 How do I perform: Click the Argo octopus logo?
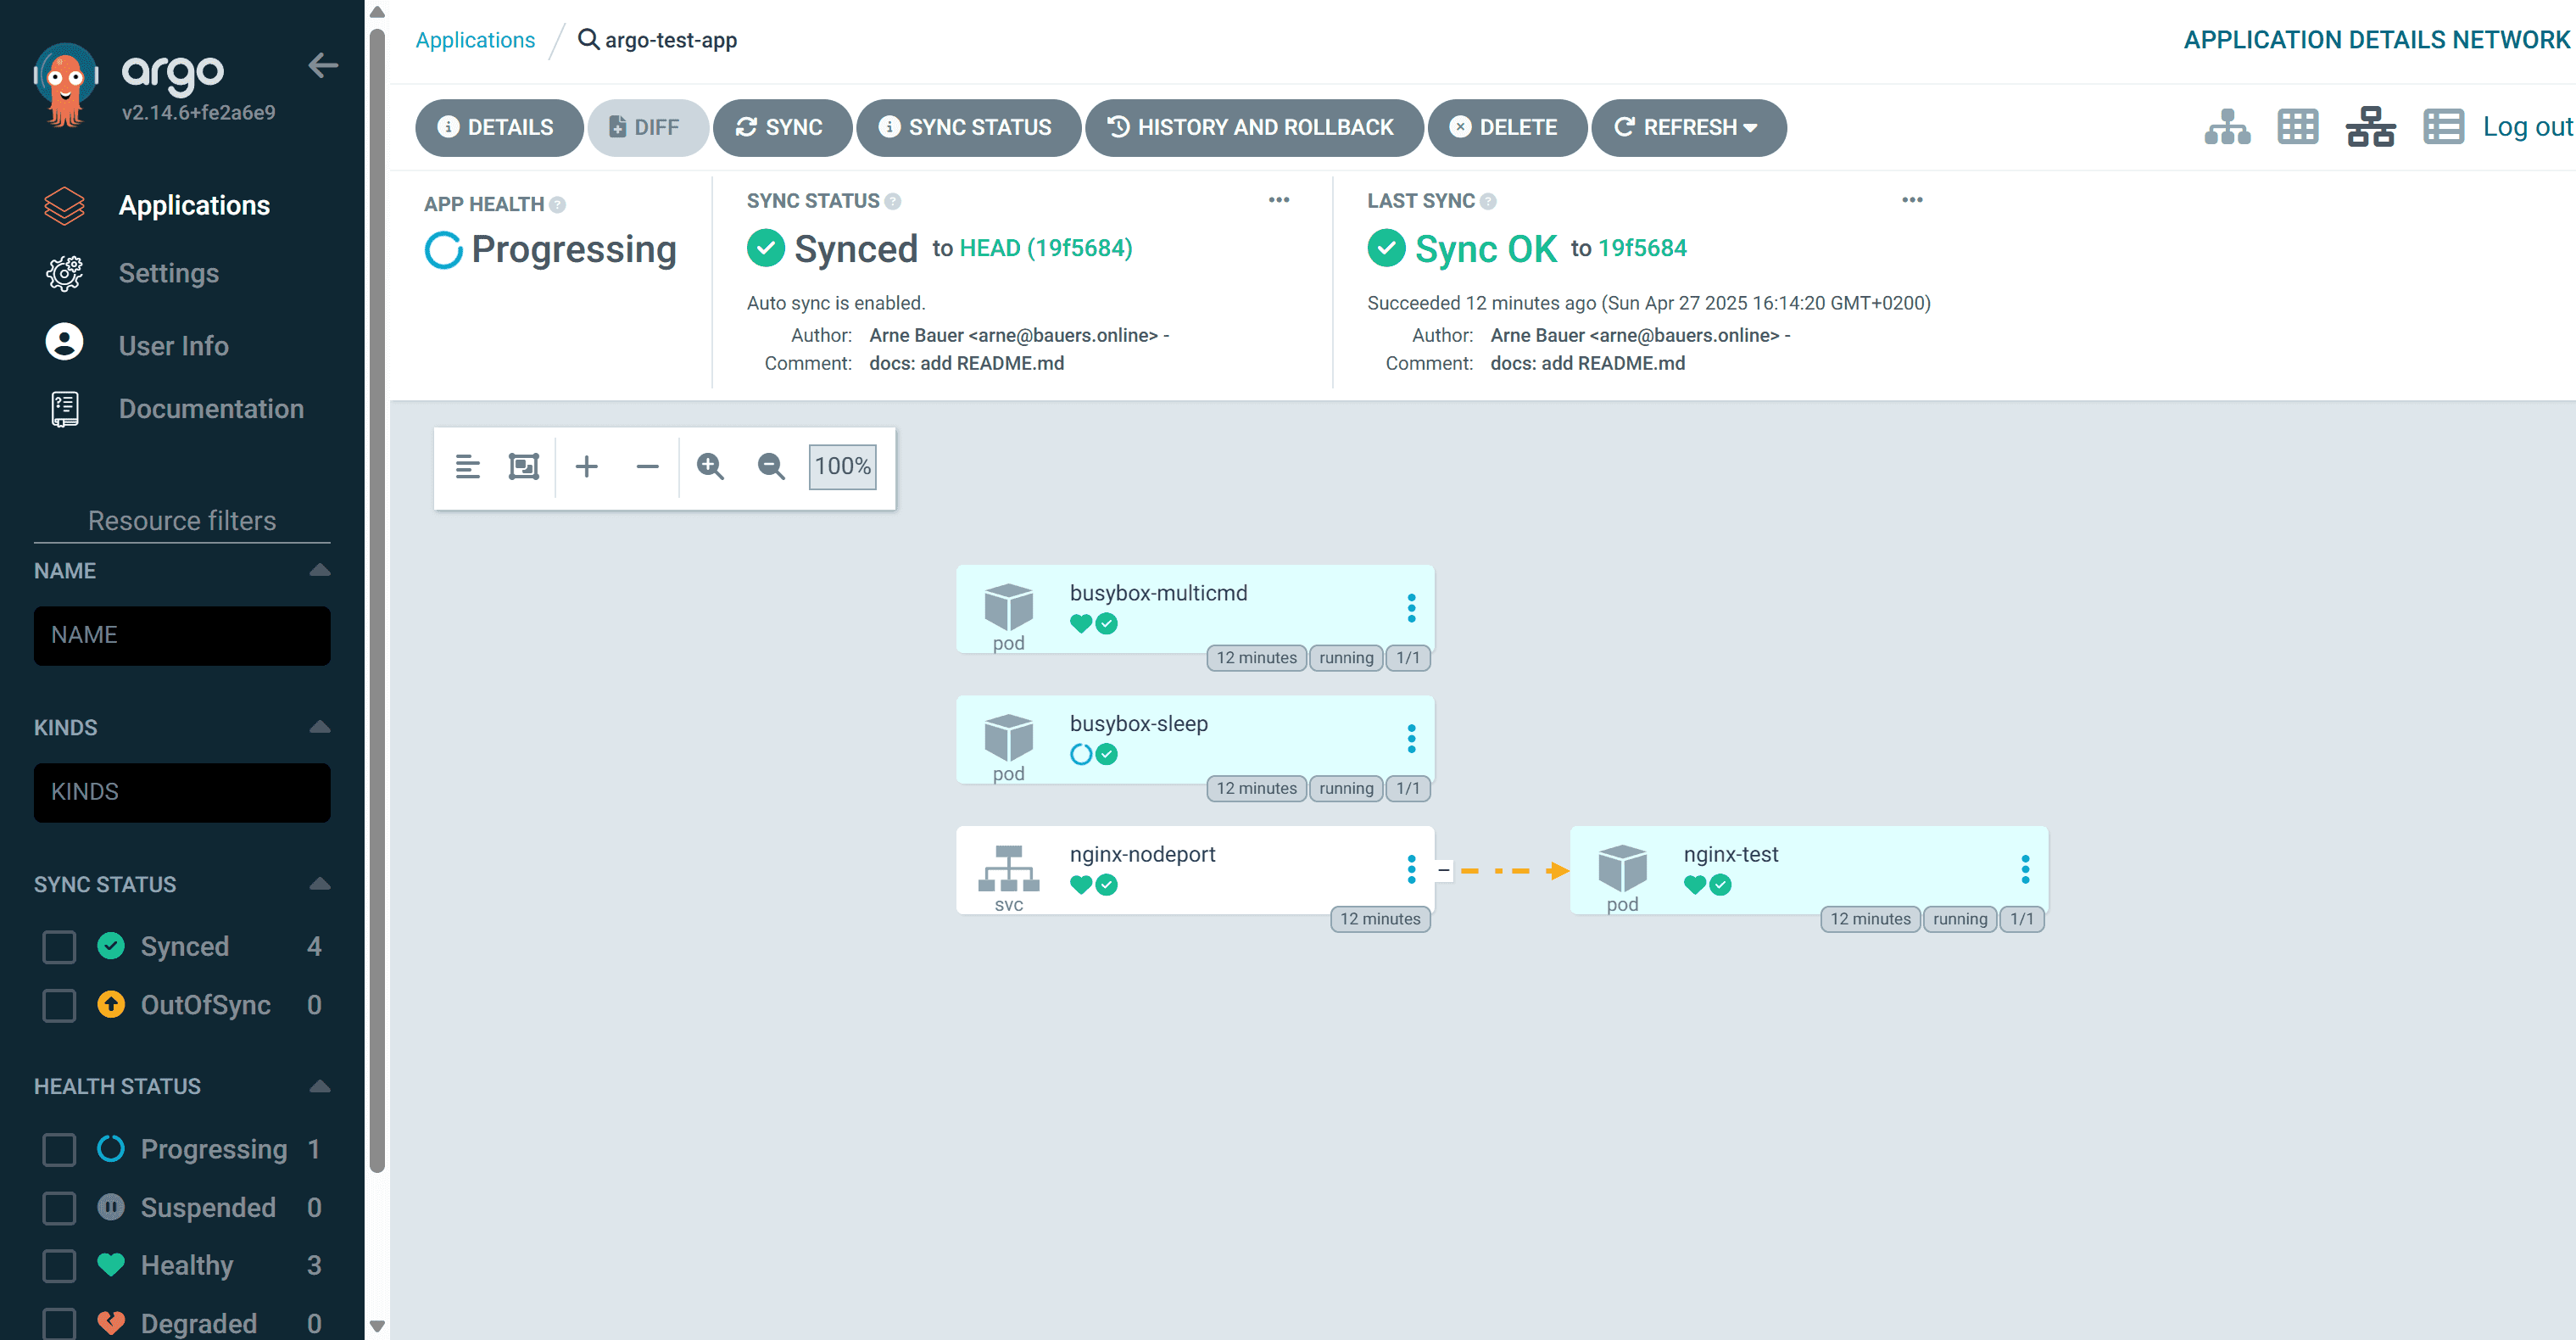tap(65, 85)
